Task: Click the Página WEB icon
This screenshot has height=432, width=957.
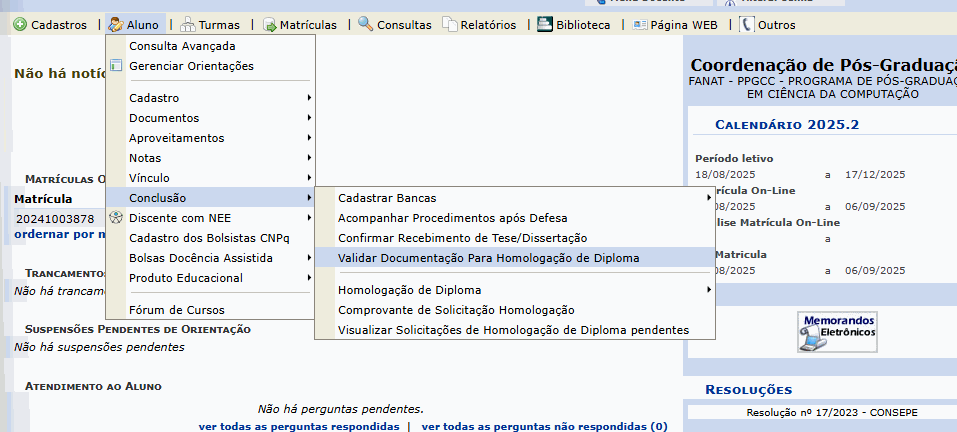Action: coord(639,25)
